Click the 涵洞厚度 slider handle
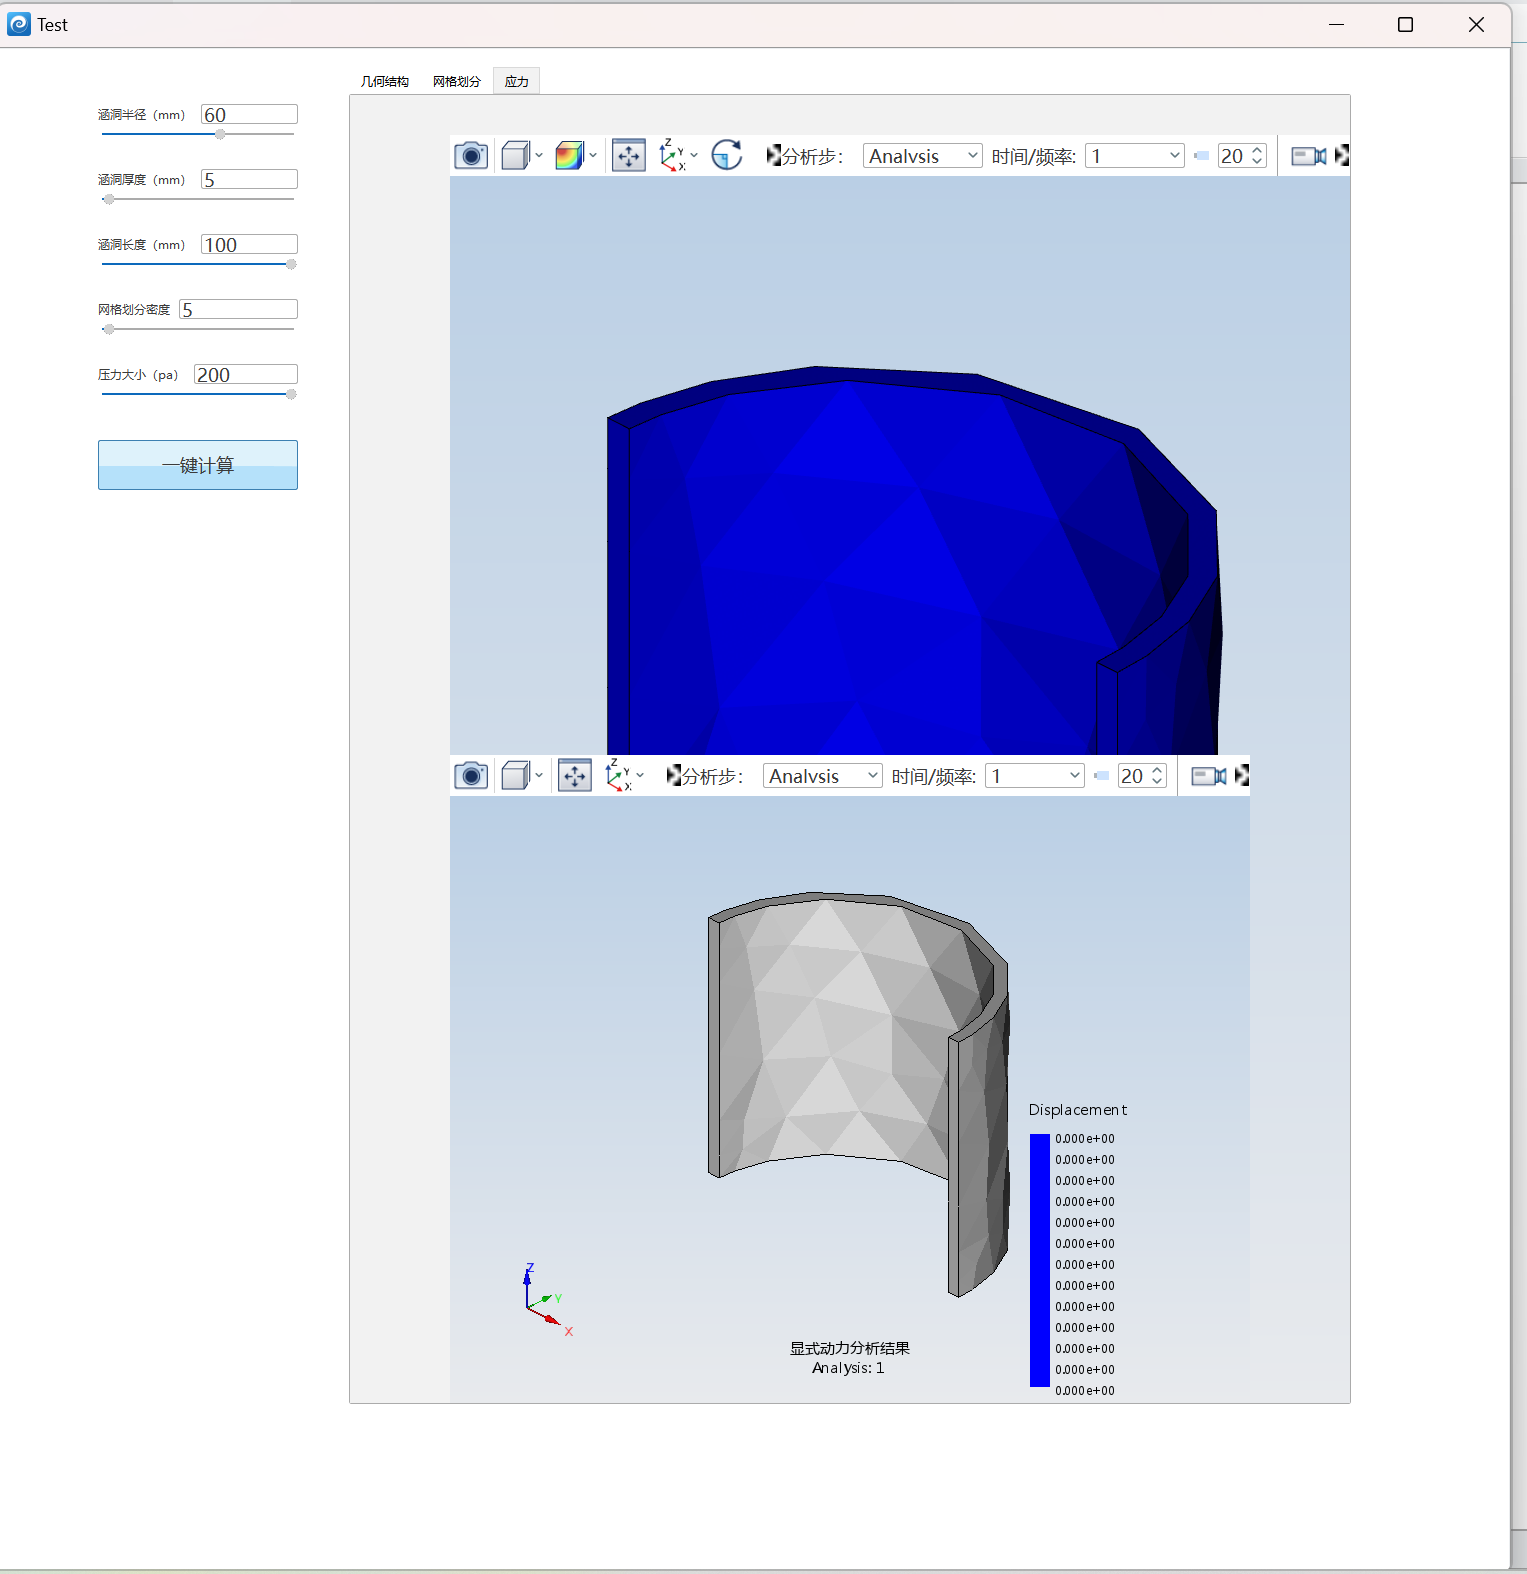 tap(108, 199)
